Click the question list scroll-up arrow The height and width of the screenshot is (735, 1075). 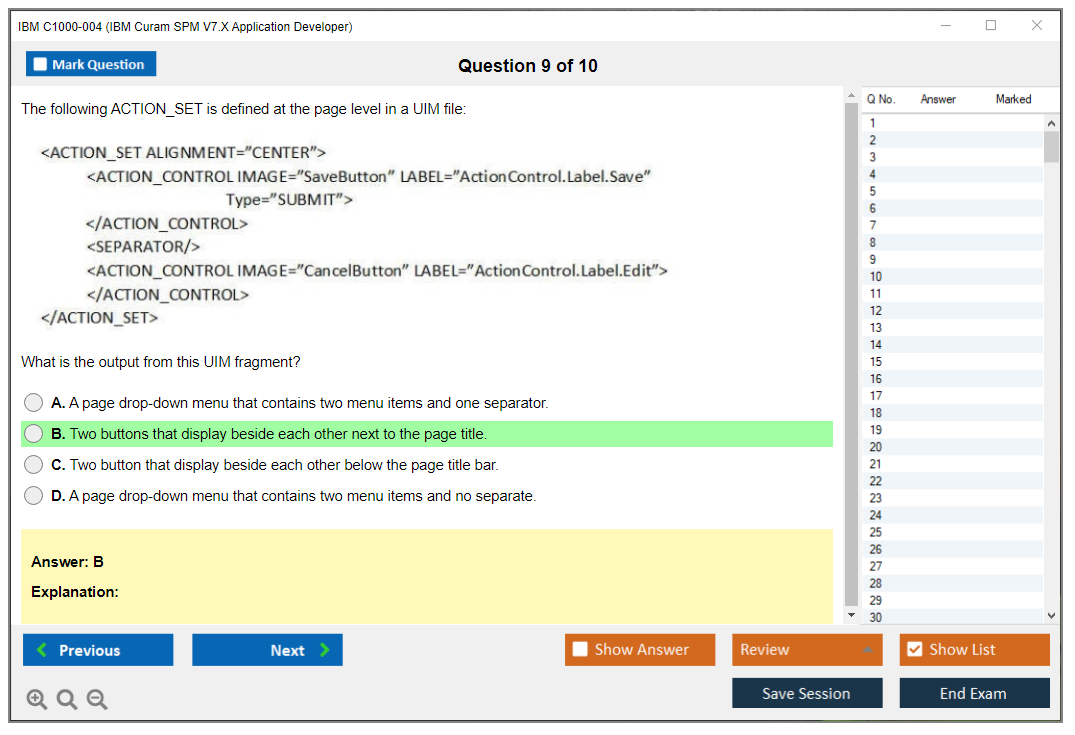pos(1051,123)
